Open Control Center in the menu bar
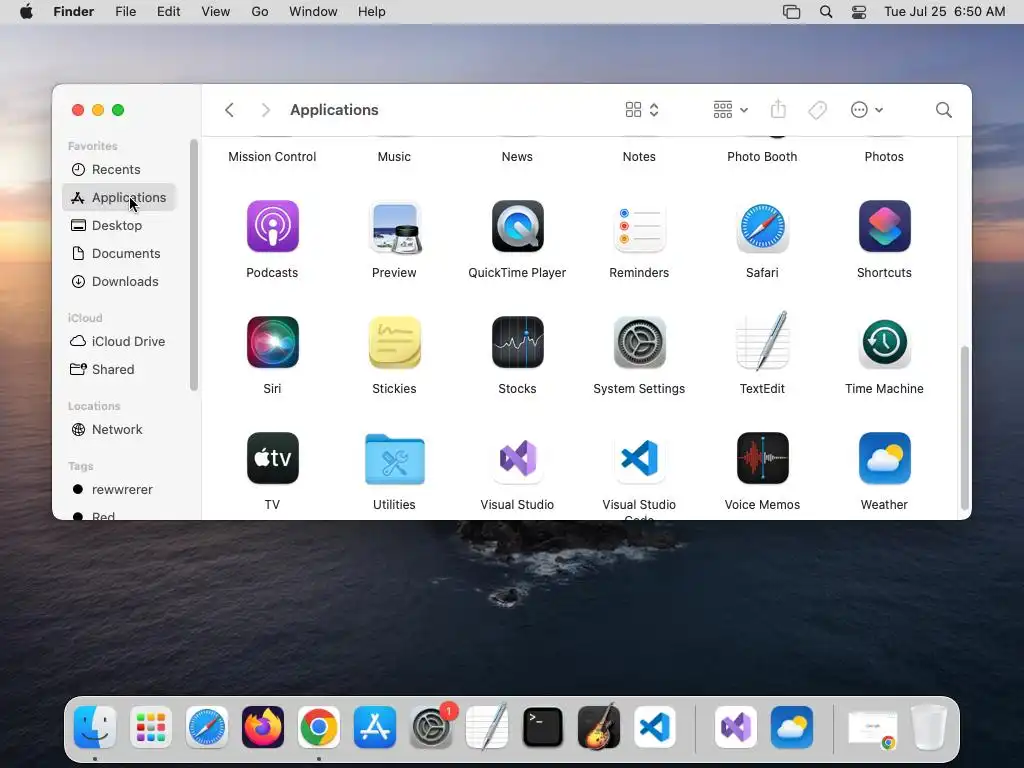Screen dimensions: 1024x768 pyautogui.click(x=859, y=12)
